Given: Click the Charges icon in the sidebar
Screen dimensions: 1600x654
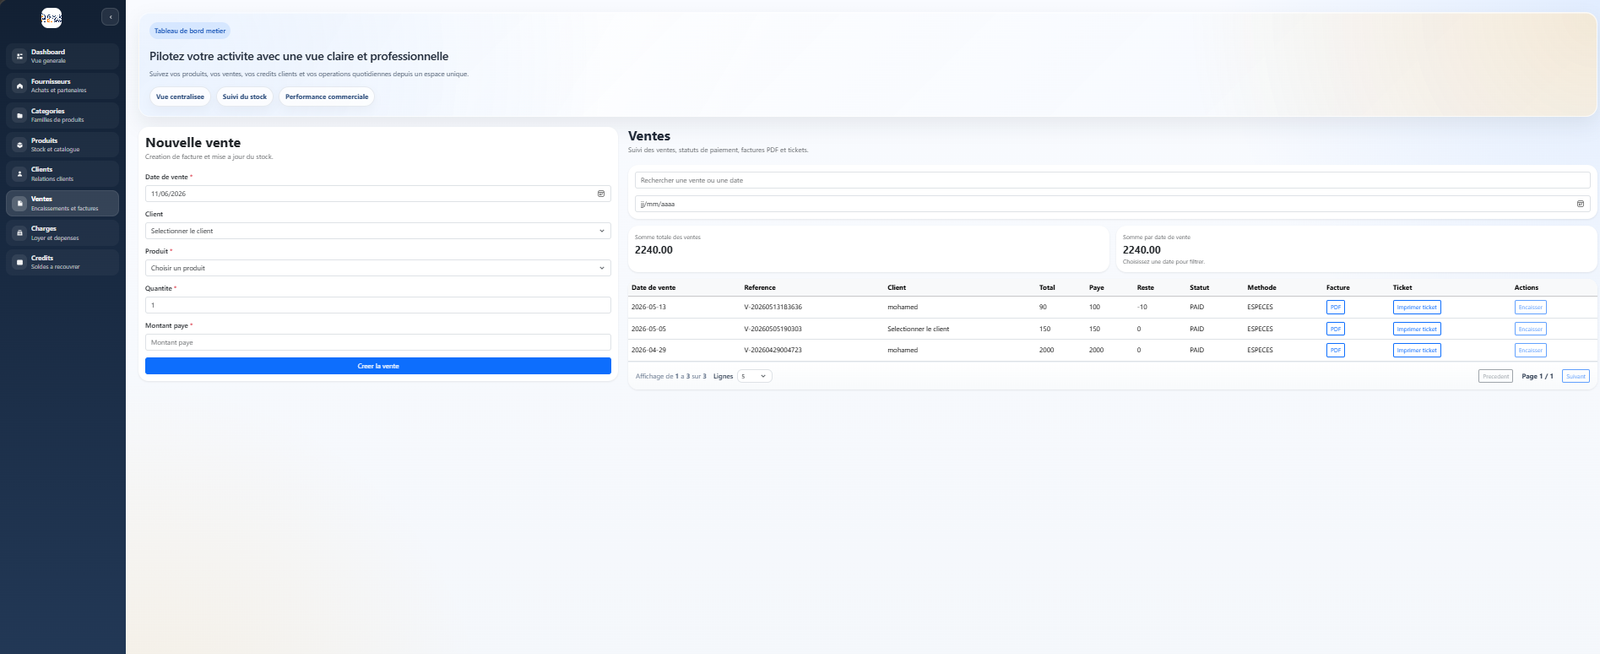Looking at the screenshot, I should coord(19,233).
